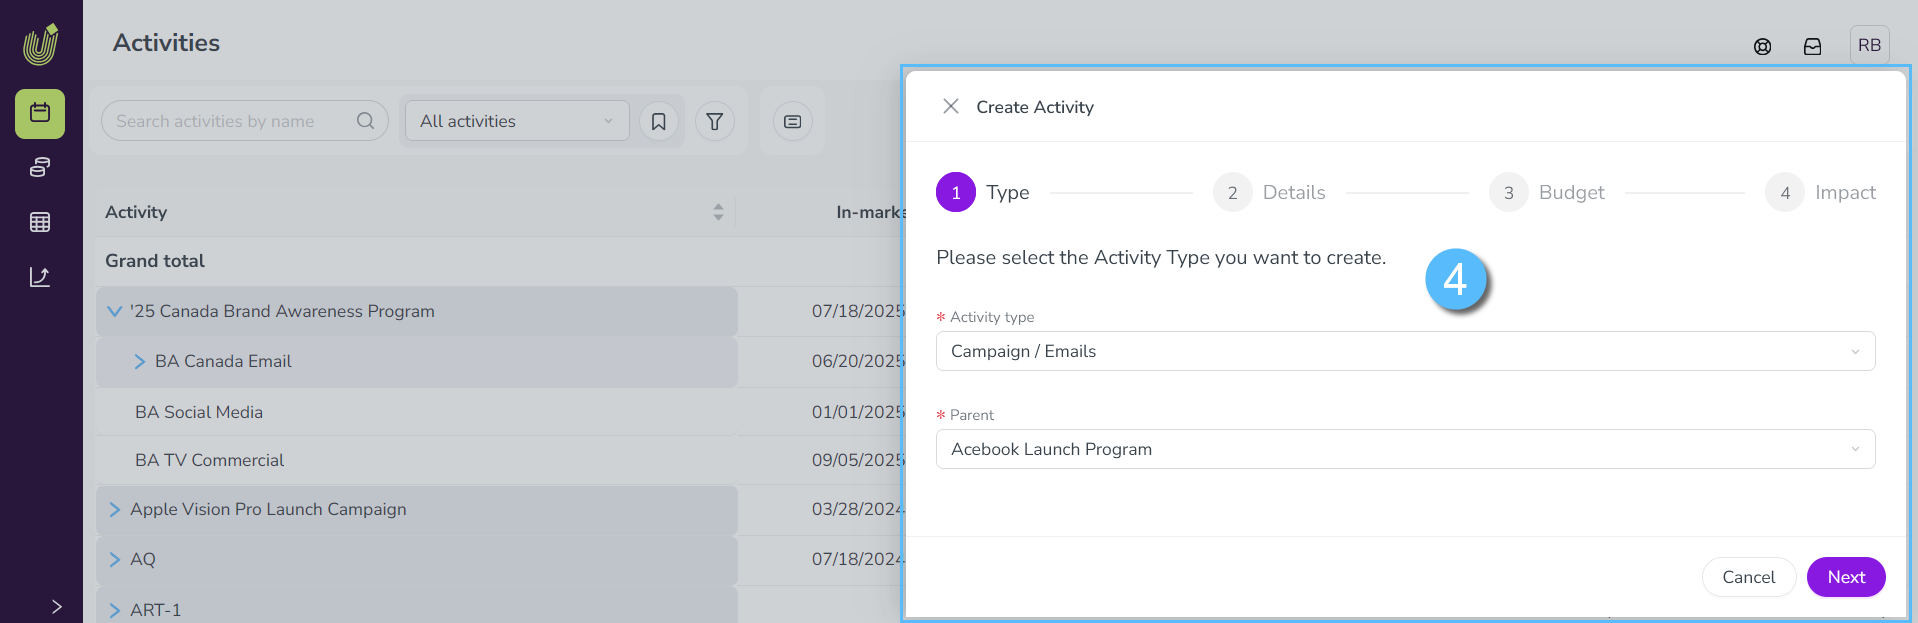Click the Next button
The width and height of the screenshot is (1918, 623).
(x=1845, y=577)
